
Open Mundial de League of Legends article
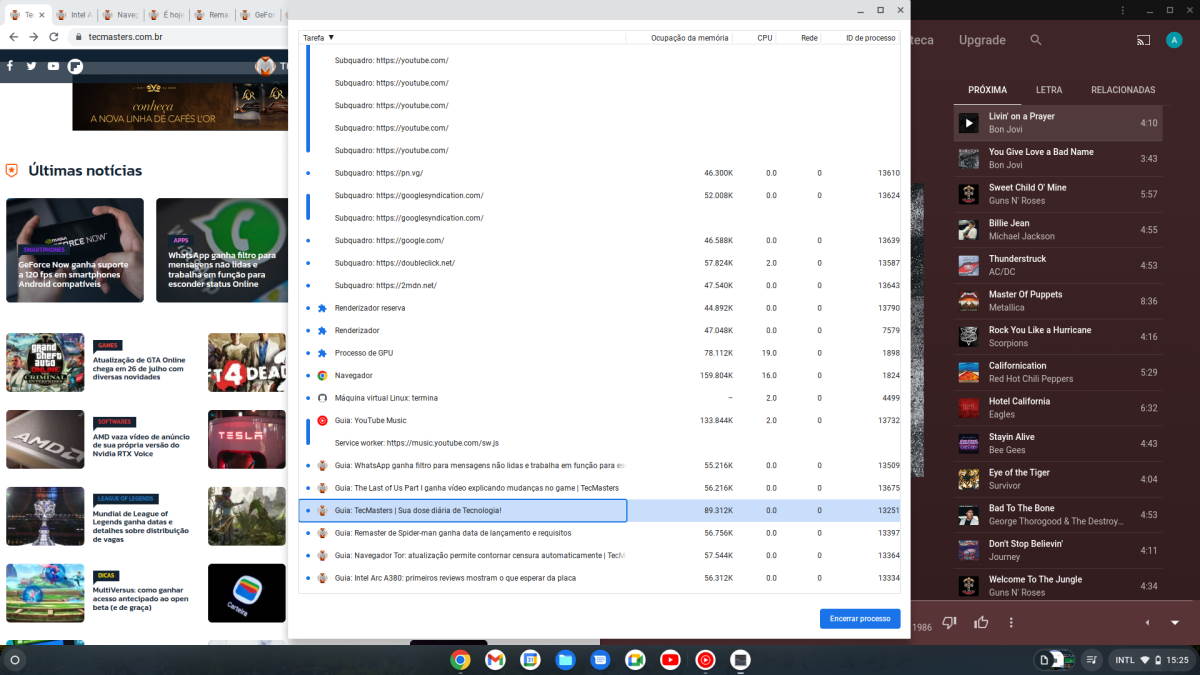(141, 527)
